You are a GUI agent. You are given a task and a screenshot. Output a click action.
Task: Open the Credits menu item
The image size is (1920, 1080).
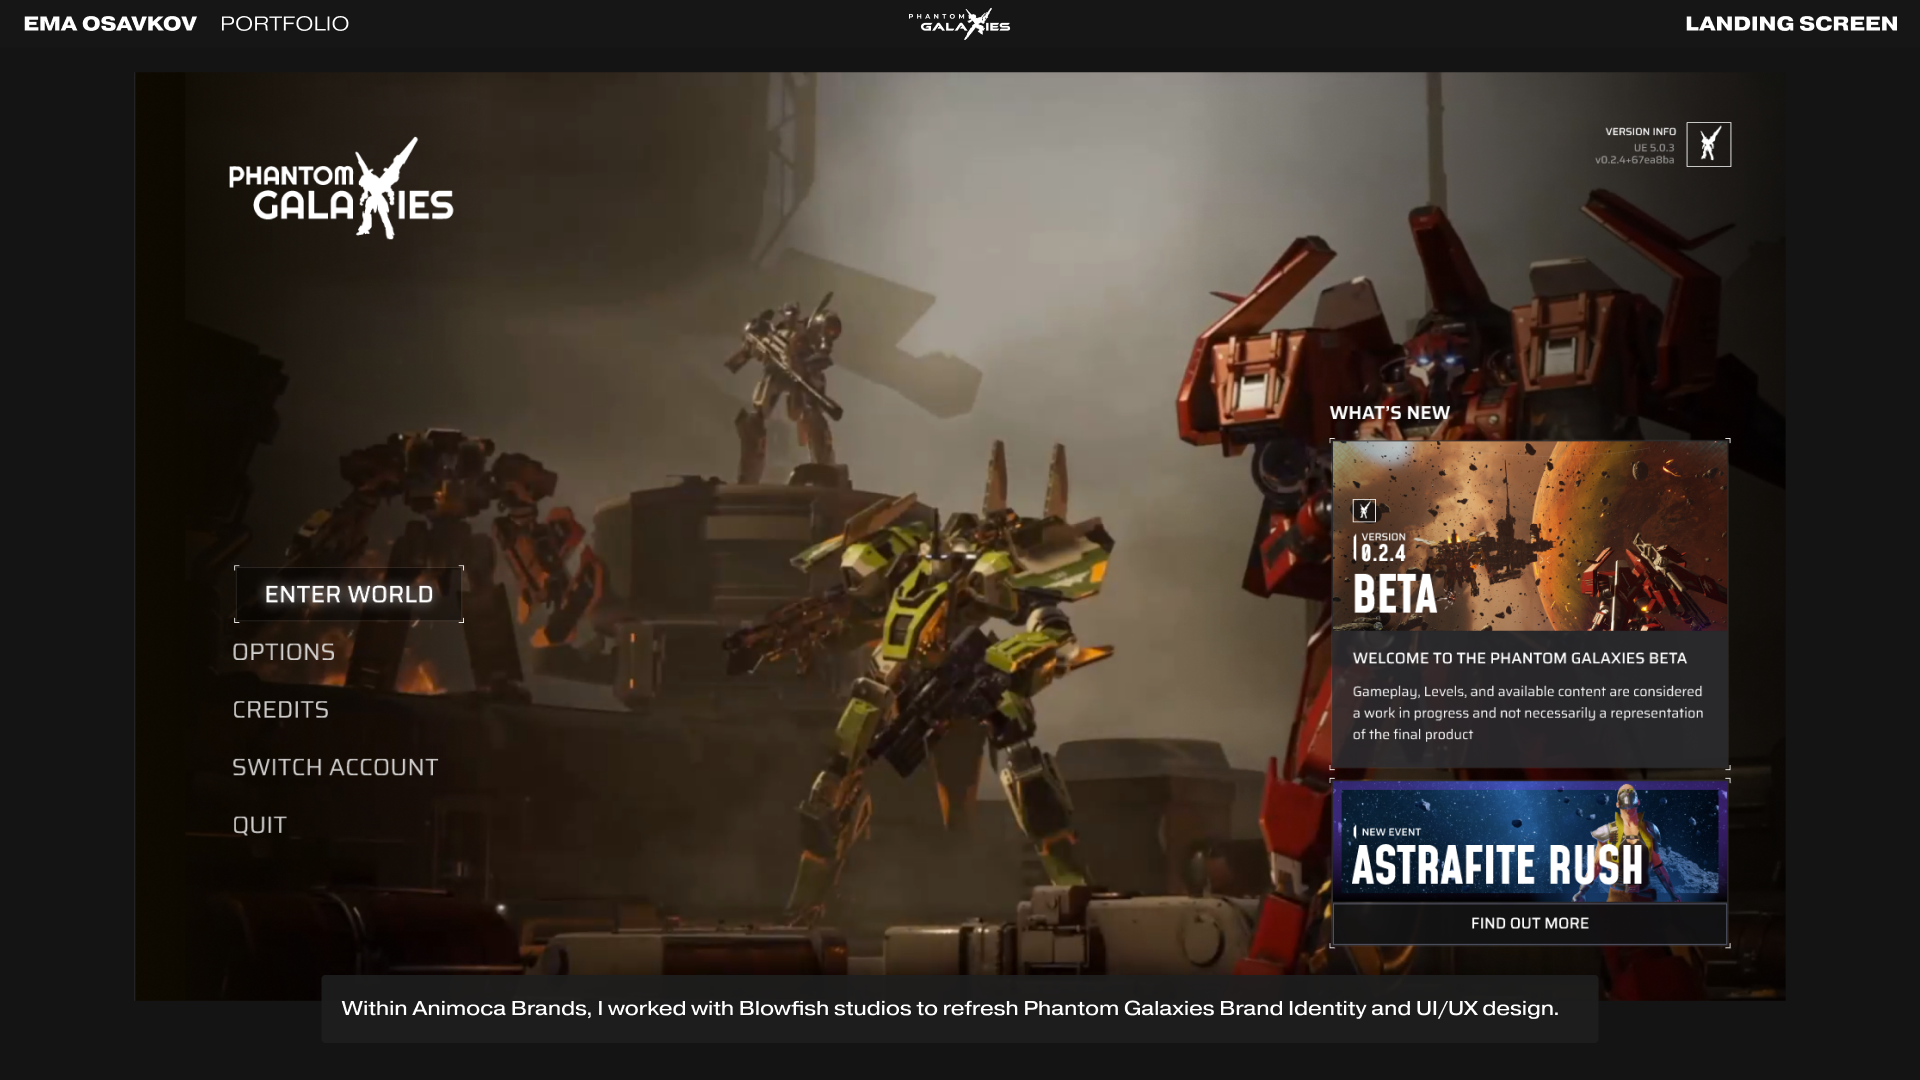click(281, 710)
